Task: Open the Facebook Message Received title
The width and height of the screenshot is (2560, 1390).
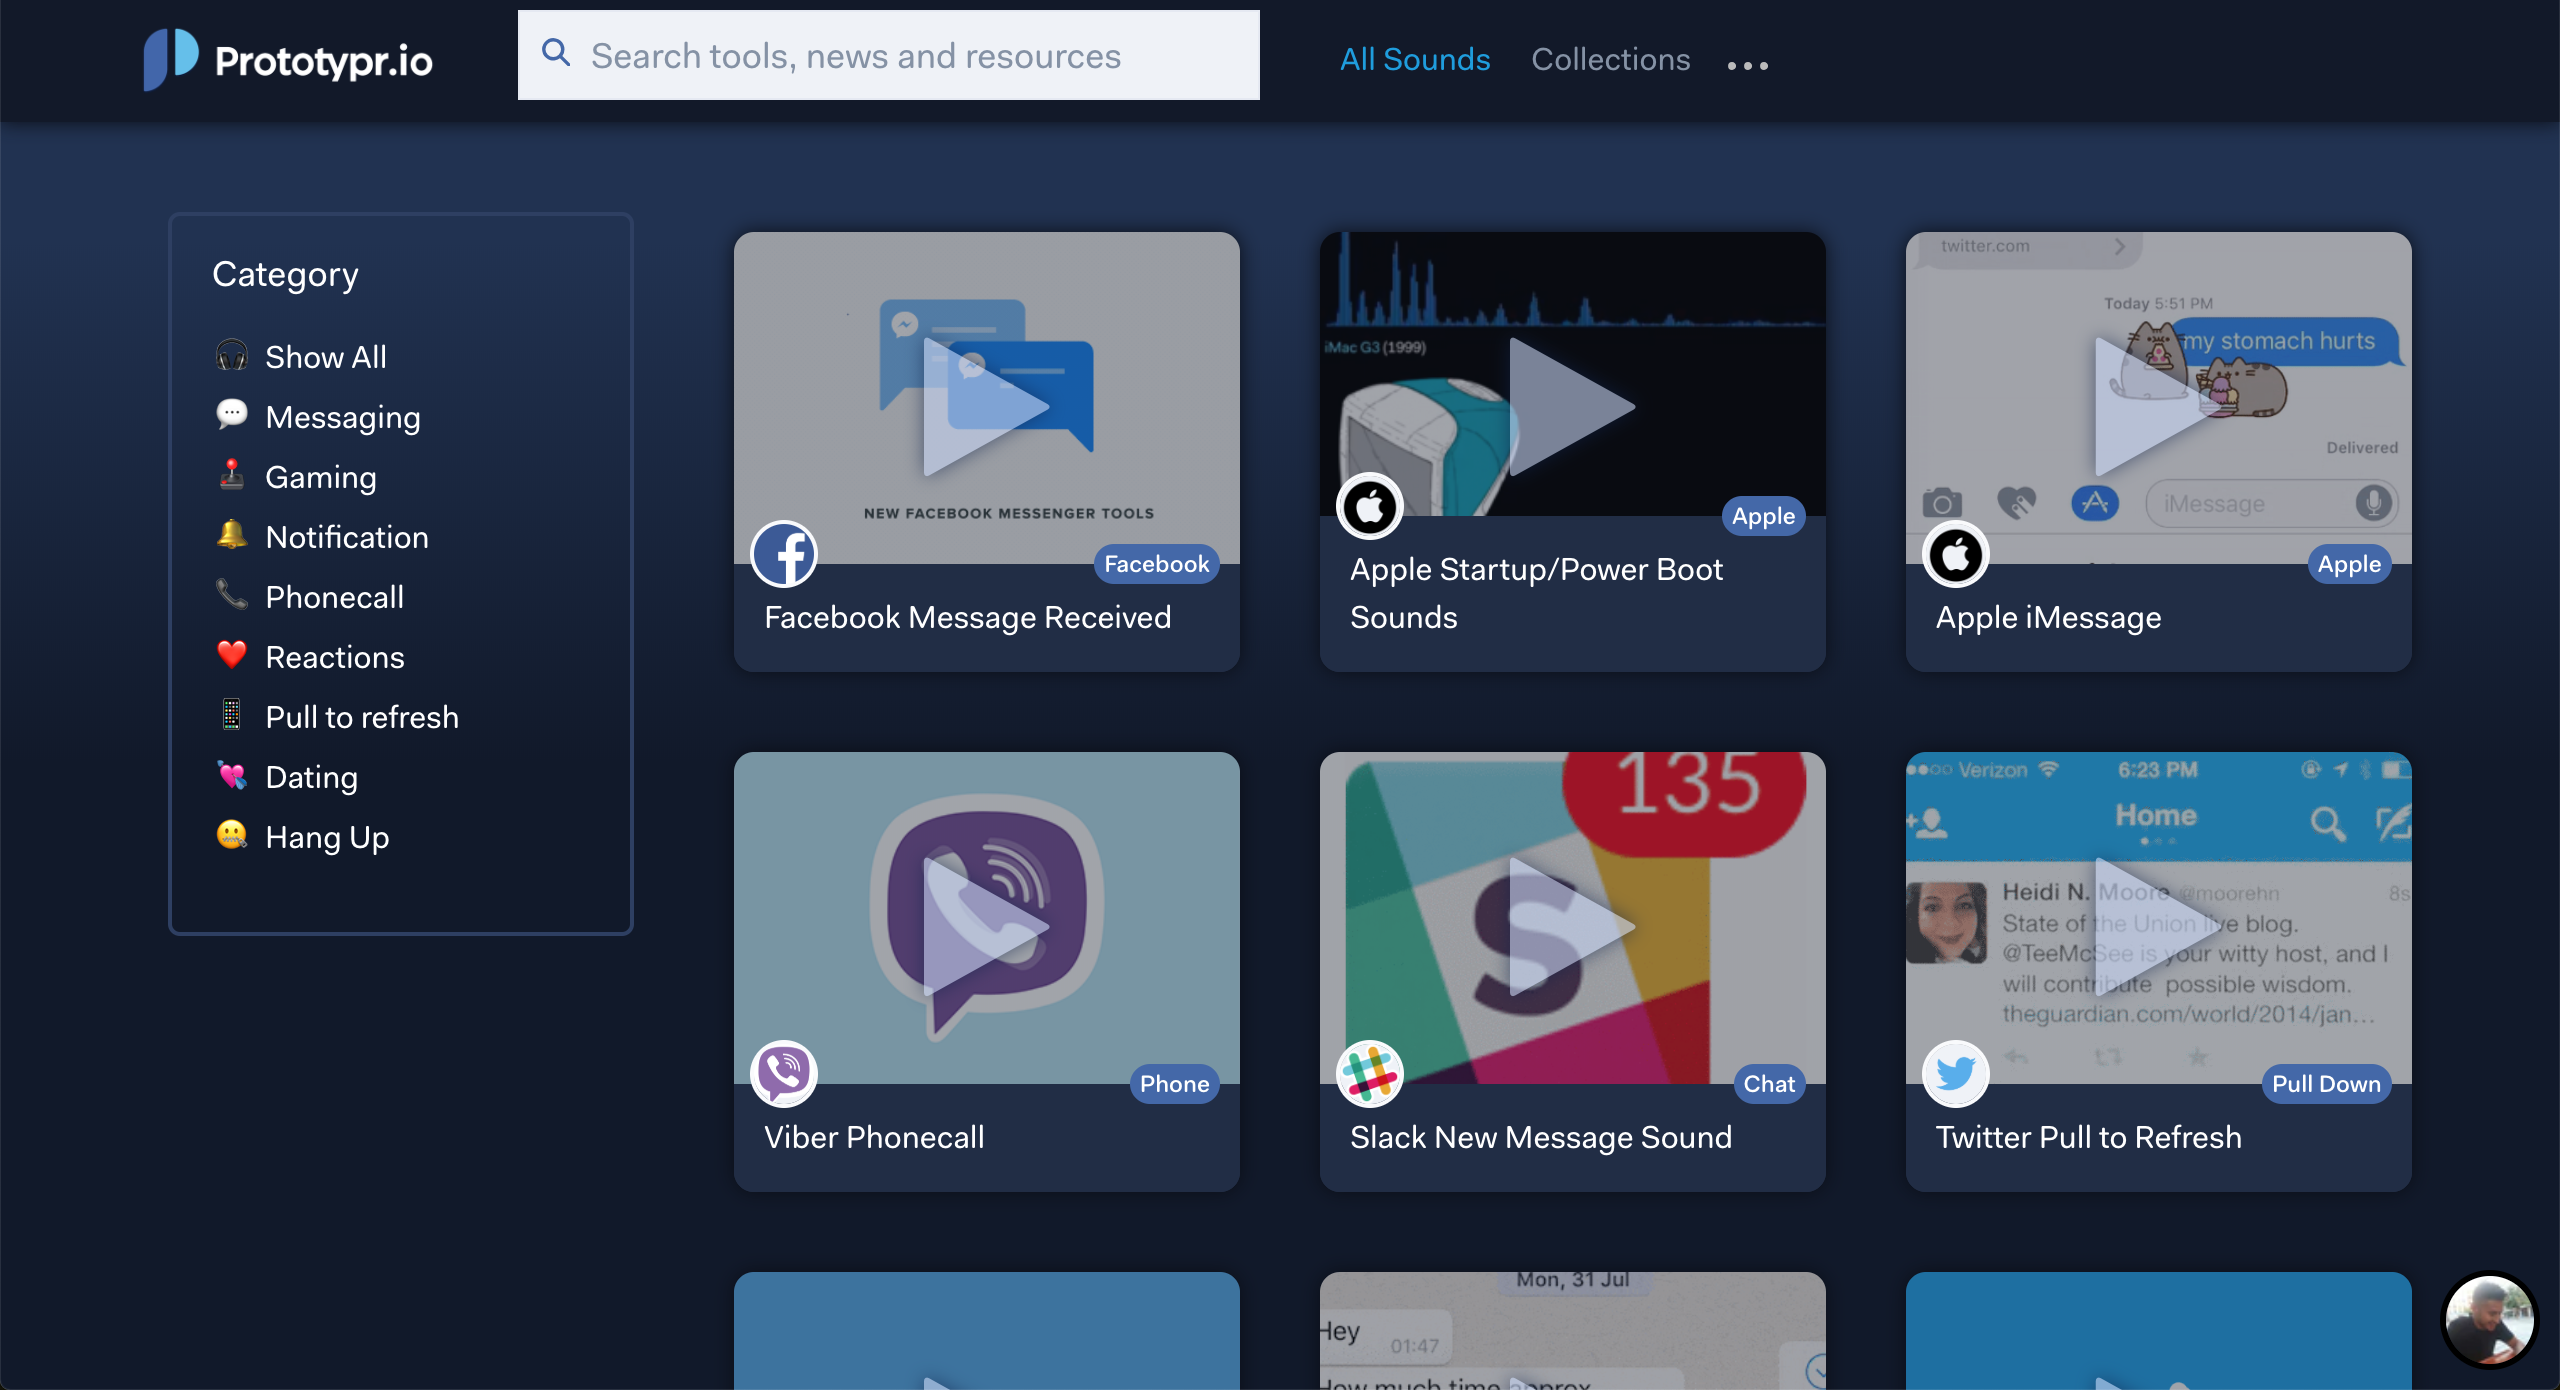Action: 967,617
